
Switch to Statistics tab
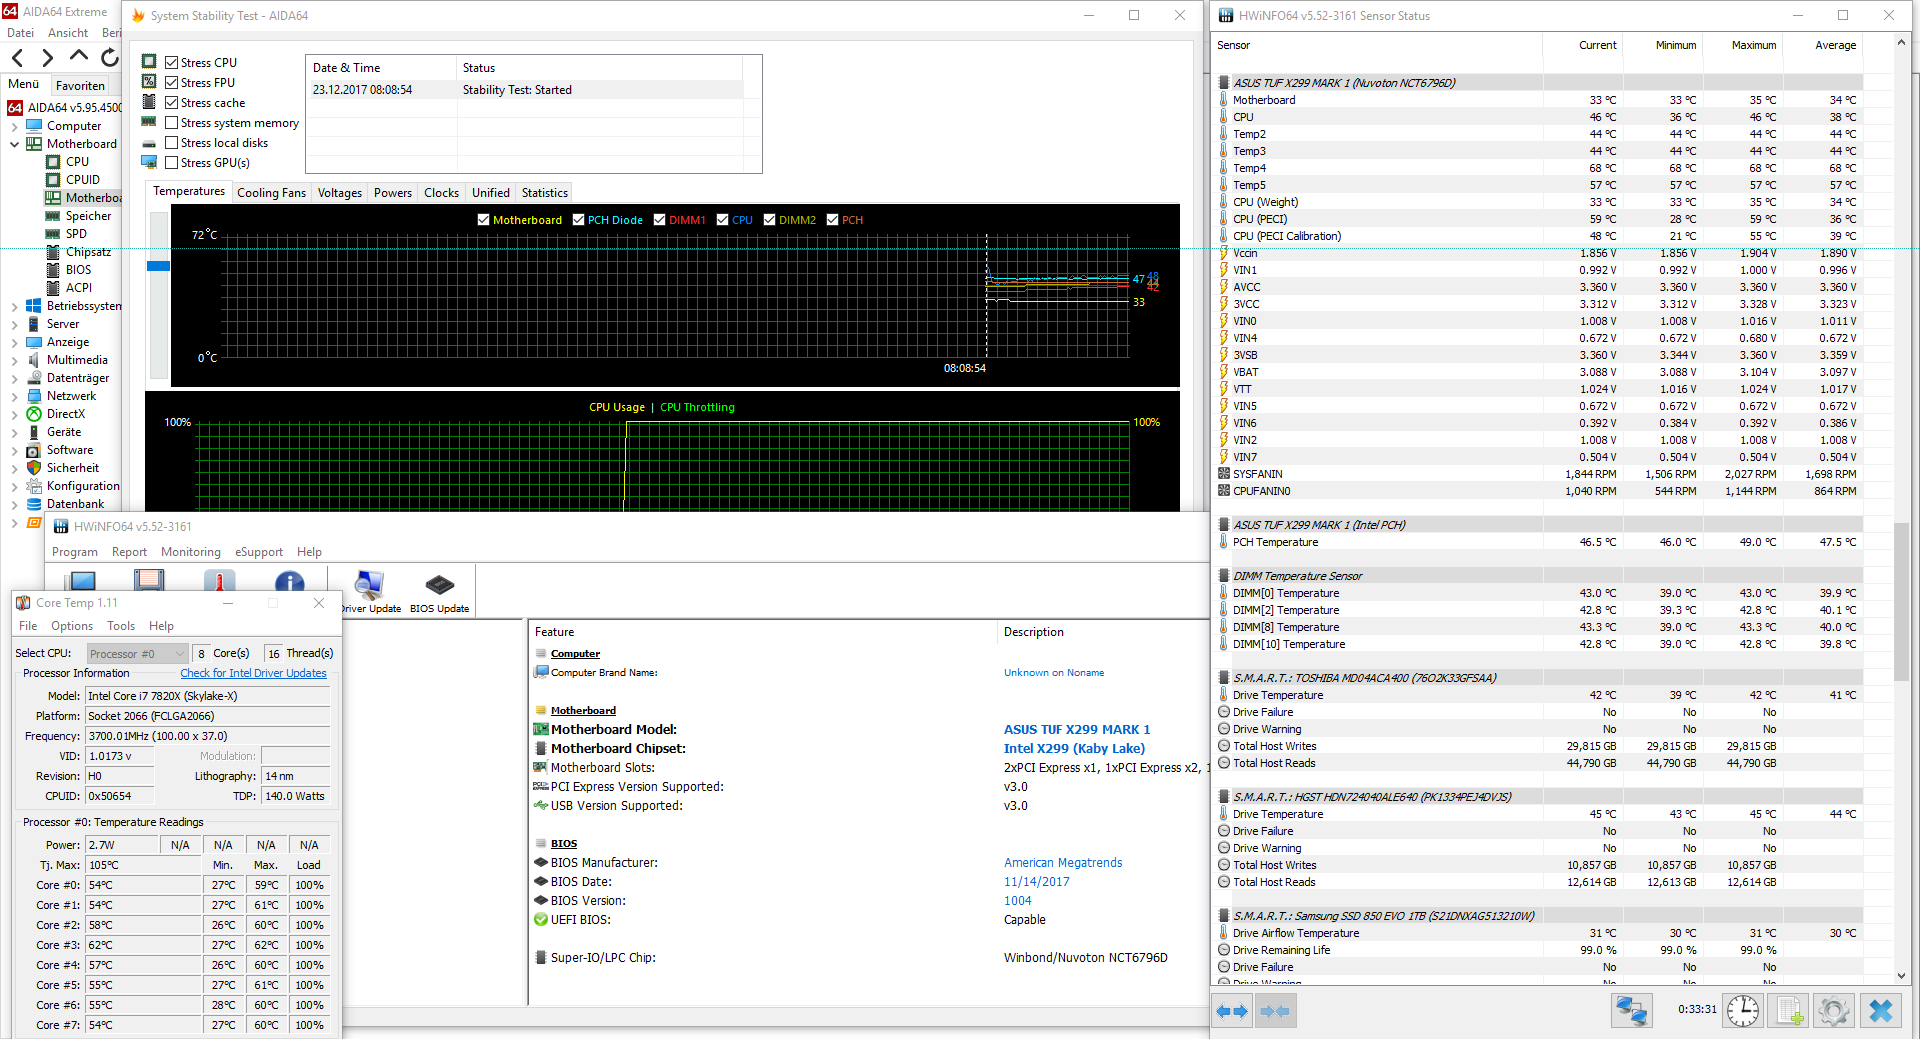tap(544, 193)
